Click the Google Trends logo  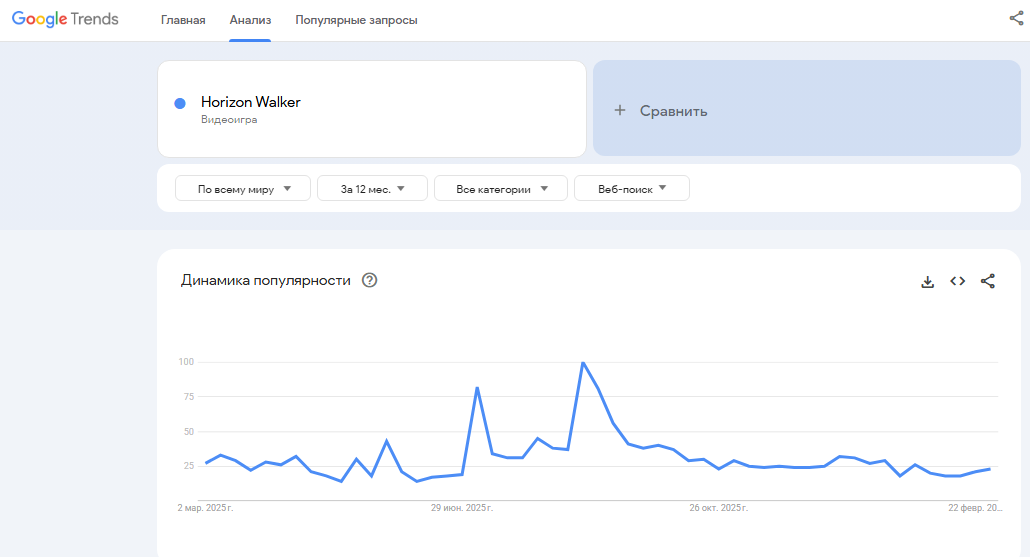65,19
